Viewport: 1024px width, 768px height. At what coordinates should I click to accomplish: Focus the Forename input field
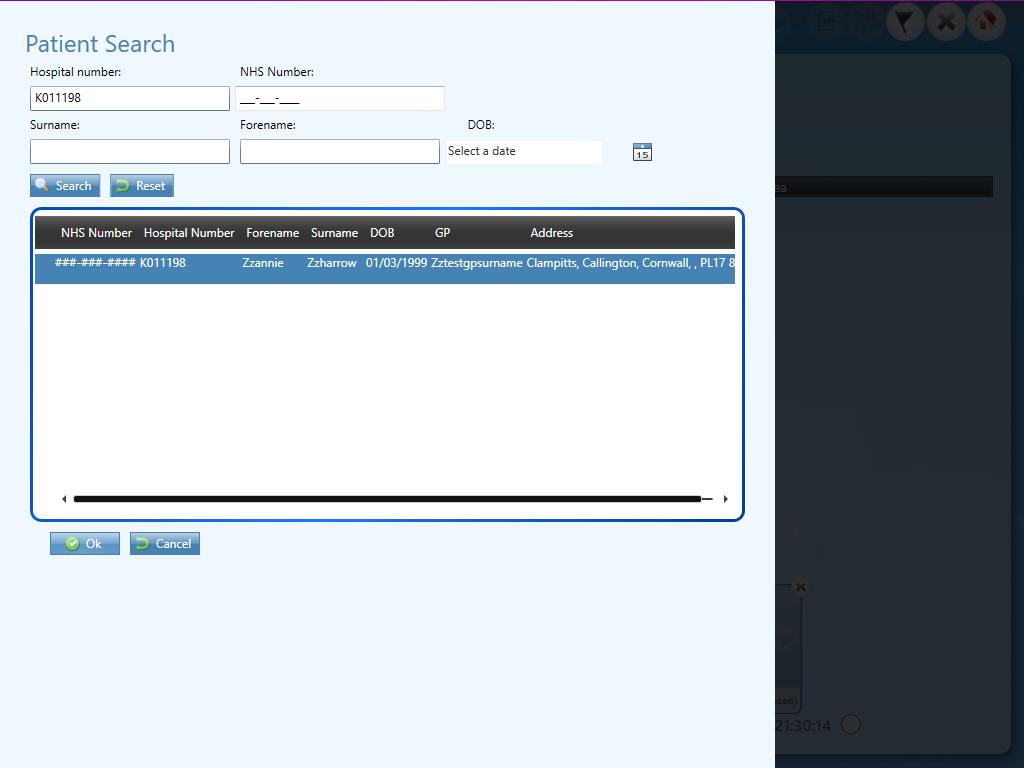coord(340,152)
